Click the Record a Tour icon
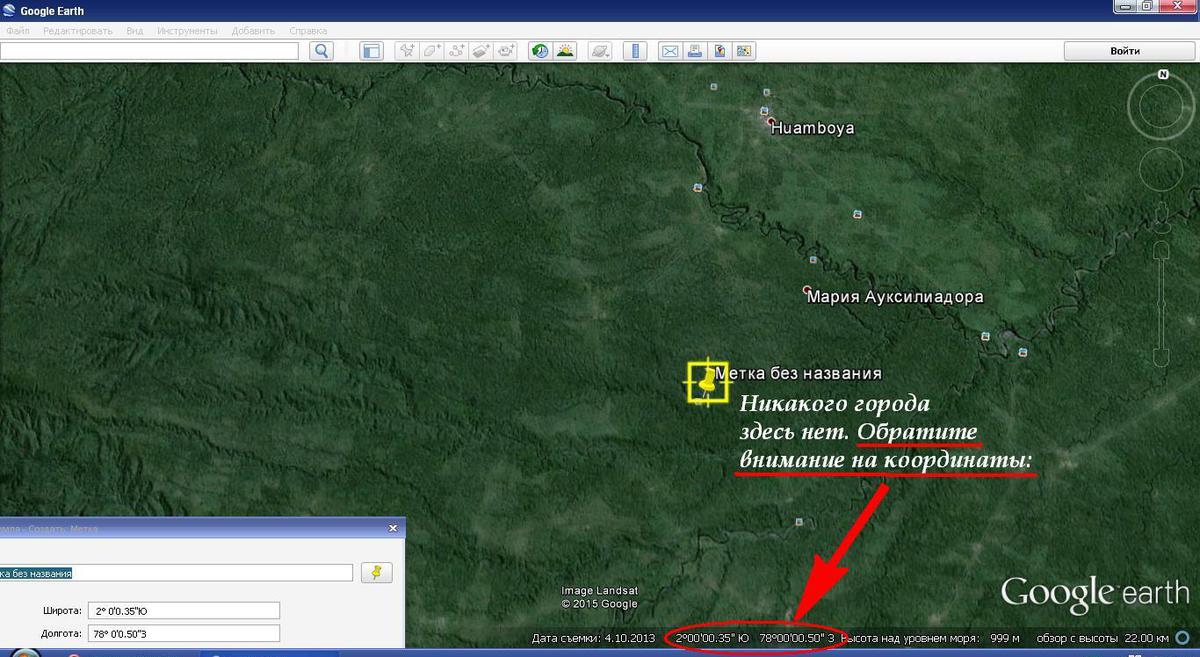 click(x=507, y=51)
